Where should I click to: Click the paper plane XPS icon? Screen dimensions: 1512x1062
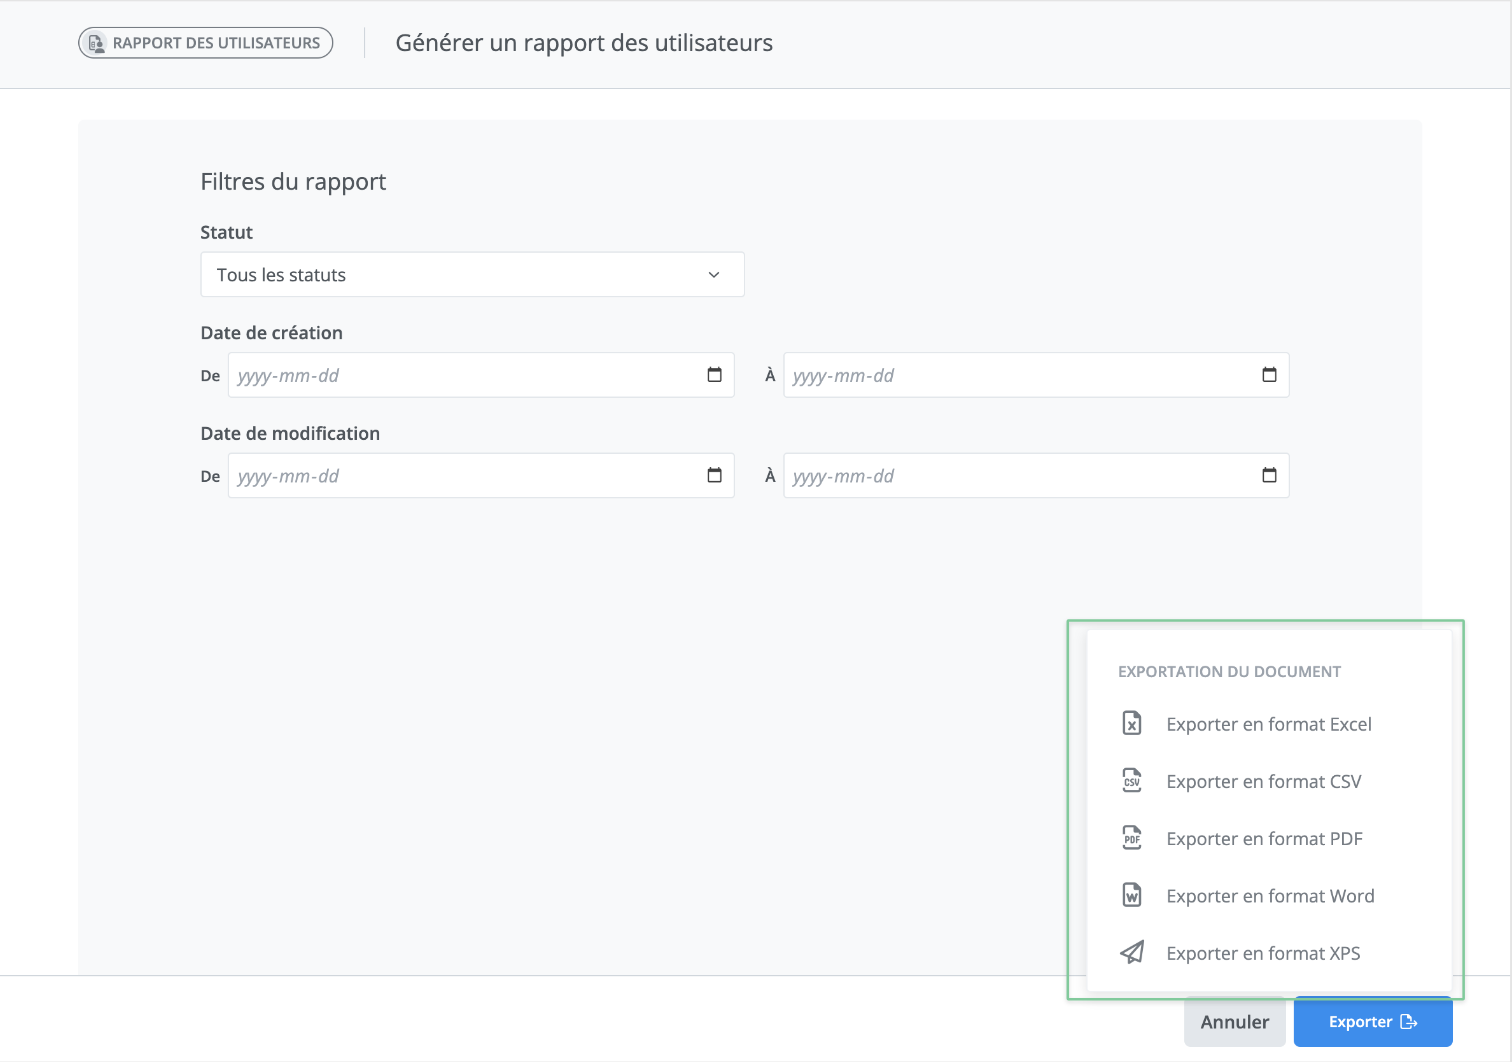tap(1131, 952)
